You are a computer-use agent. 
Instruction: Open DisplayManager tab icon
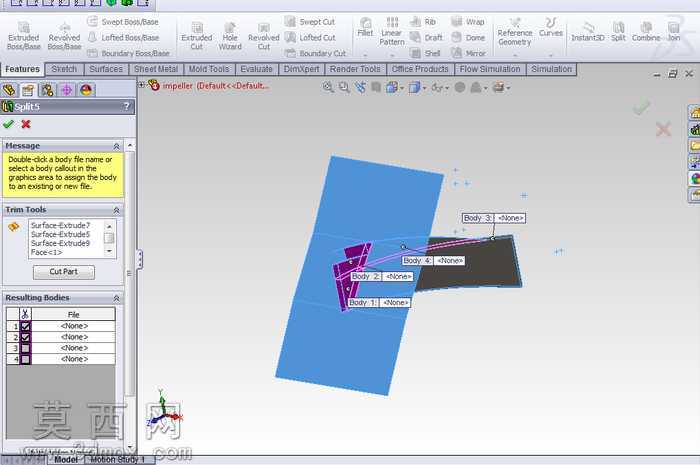86,90
